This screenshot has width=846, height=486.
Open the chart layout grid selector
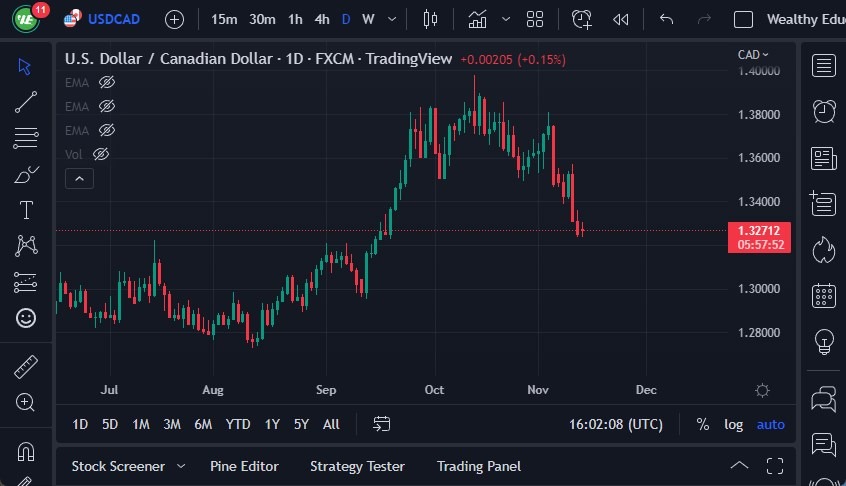[x=535, y=19]
